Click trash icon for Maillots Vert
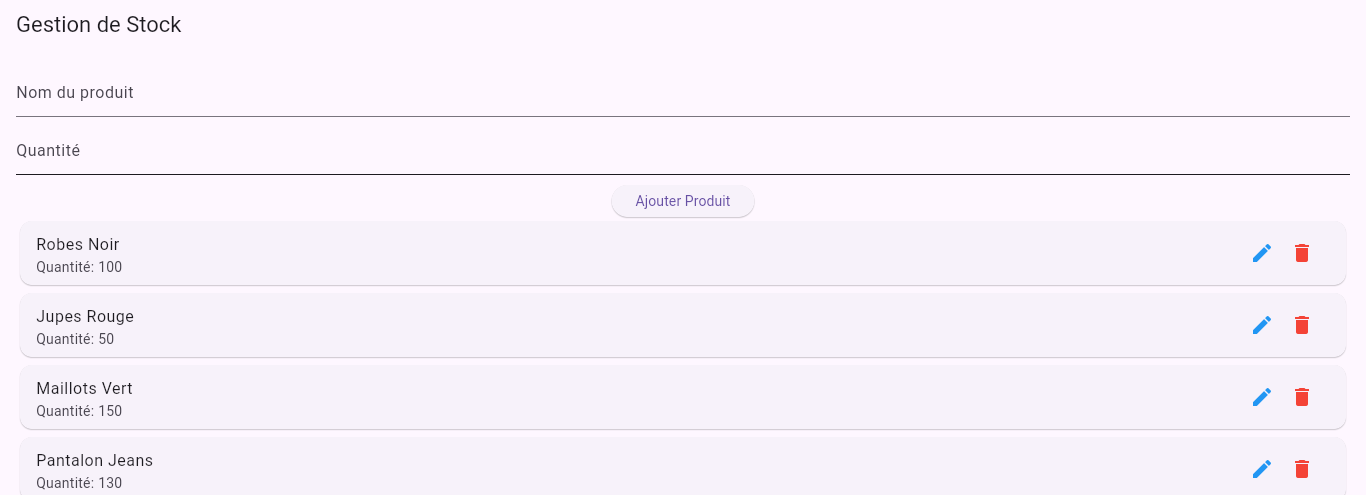Image resolution: width=1366 pixels, height=495 pixels. click(x=1302, y=397)
